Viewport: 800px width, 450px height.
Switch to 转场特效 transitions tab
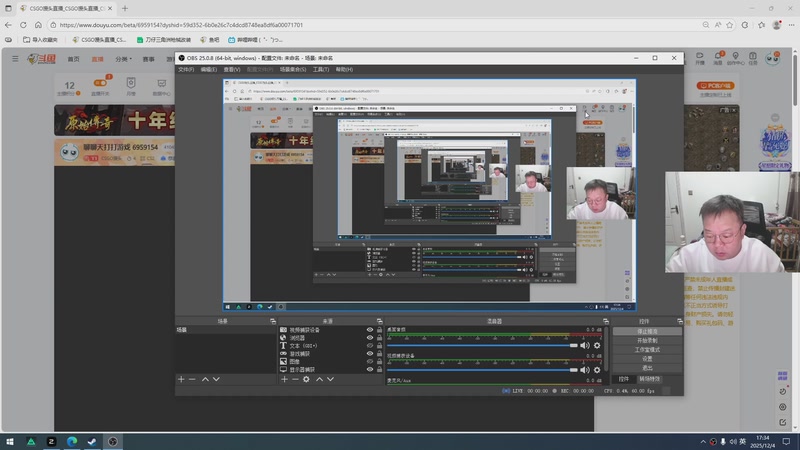click(x=649, y=379)
